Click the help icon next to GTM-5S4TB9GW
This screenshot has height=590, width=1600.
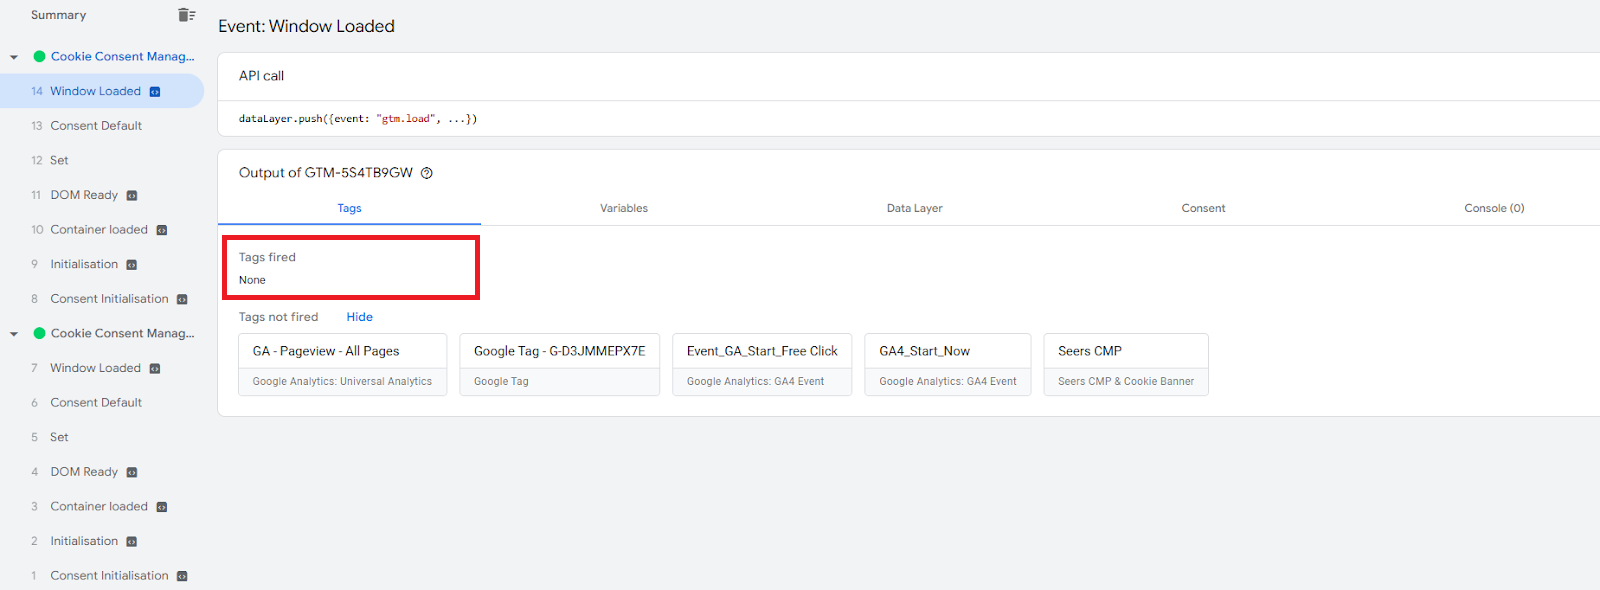tap(427, 173)
